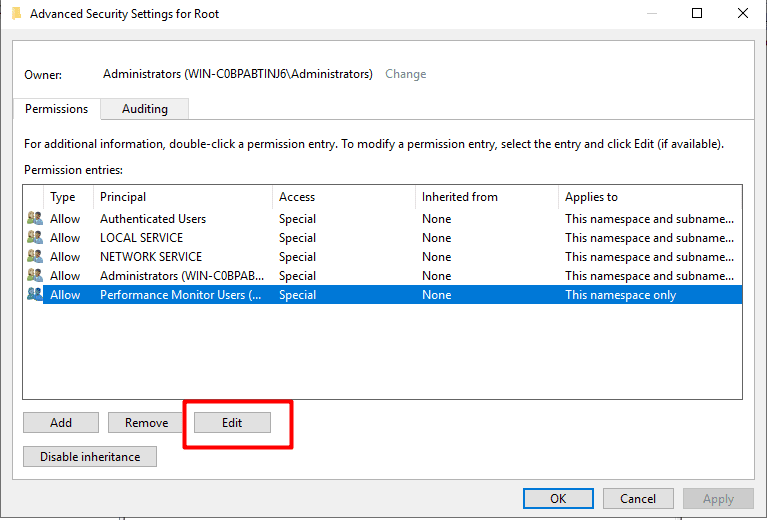Click the folder icon in title bar

16,13
